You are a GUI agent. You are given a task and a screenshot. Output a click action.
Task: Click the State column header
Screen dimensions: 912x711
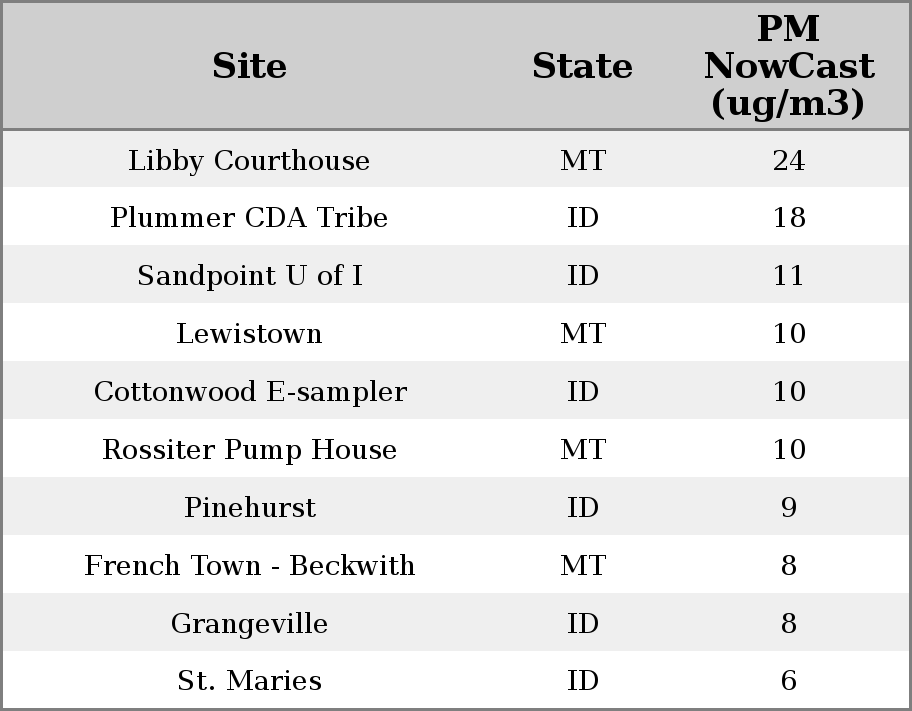pyautogui.click(x=582, y=67)
